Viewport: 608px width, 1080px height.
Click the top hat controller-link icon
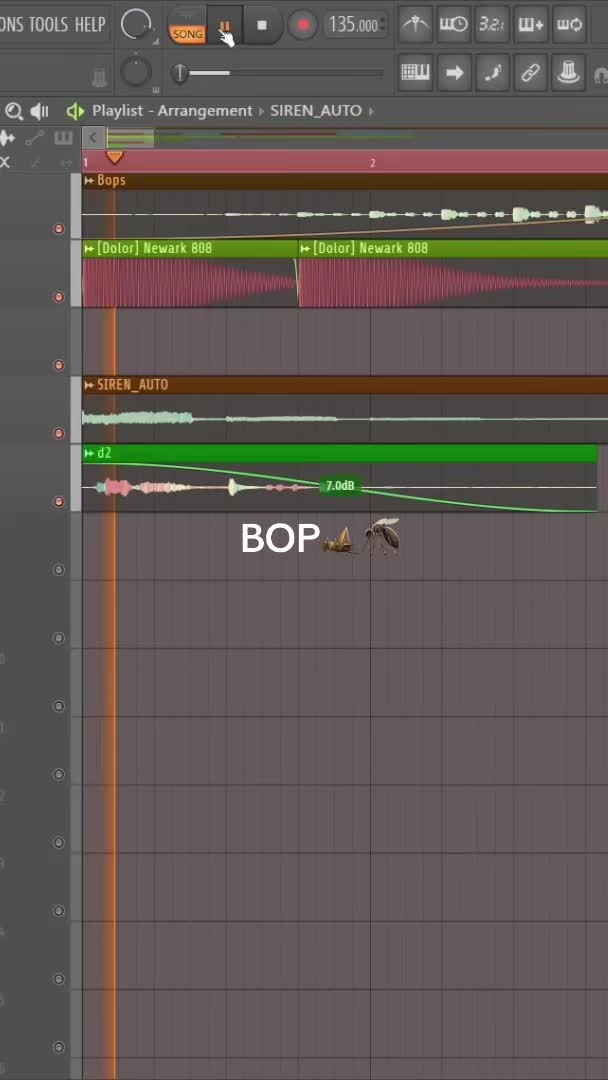(x=569, y=72)
